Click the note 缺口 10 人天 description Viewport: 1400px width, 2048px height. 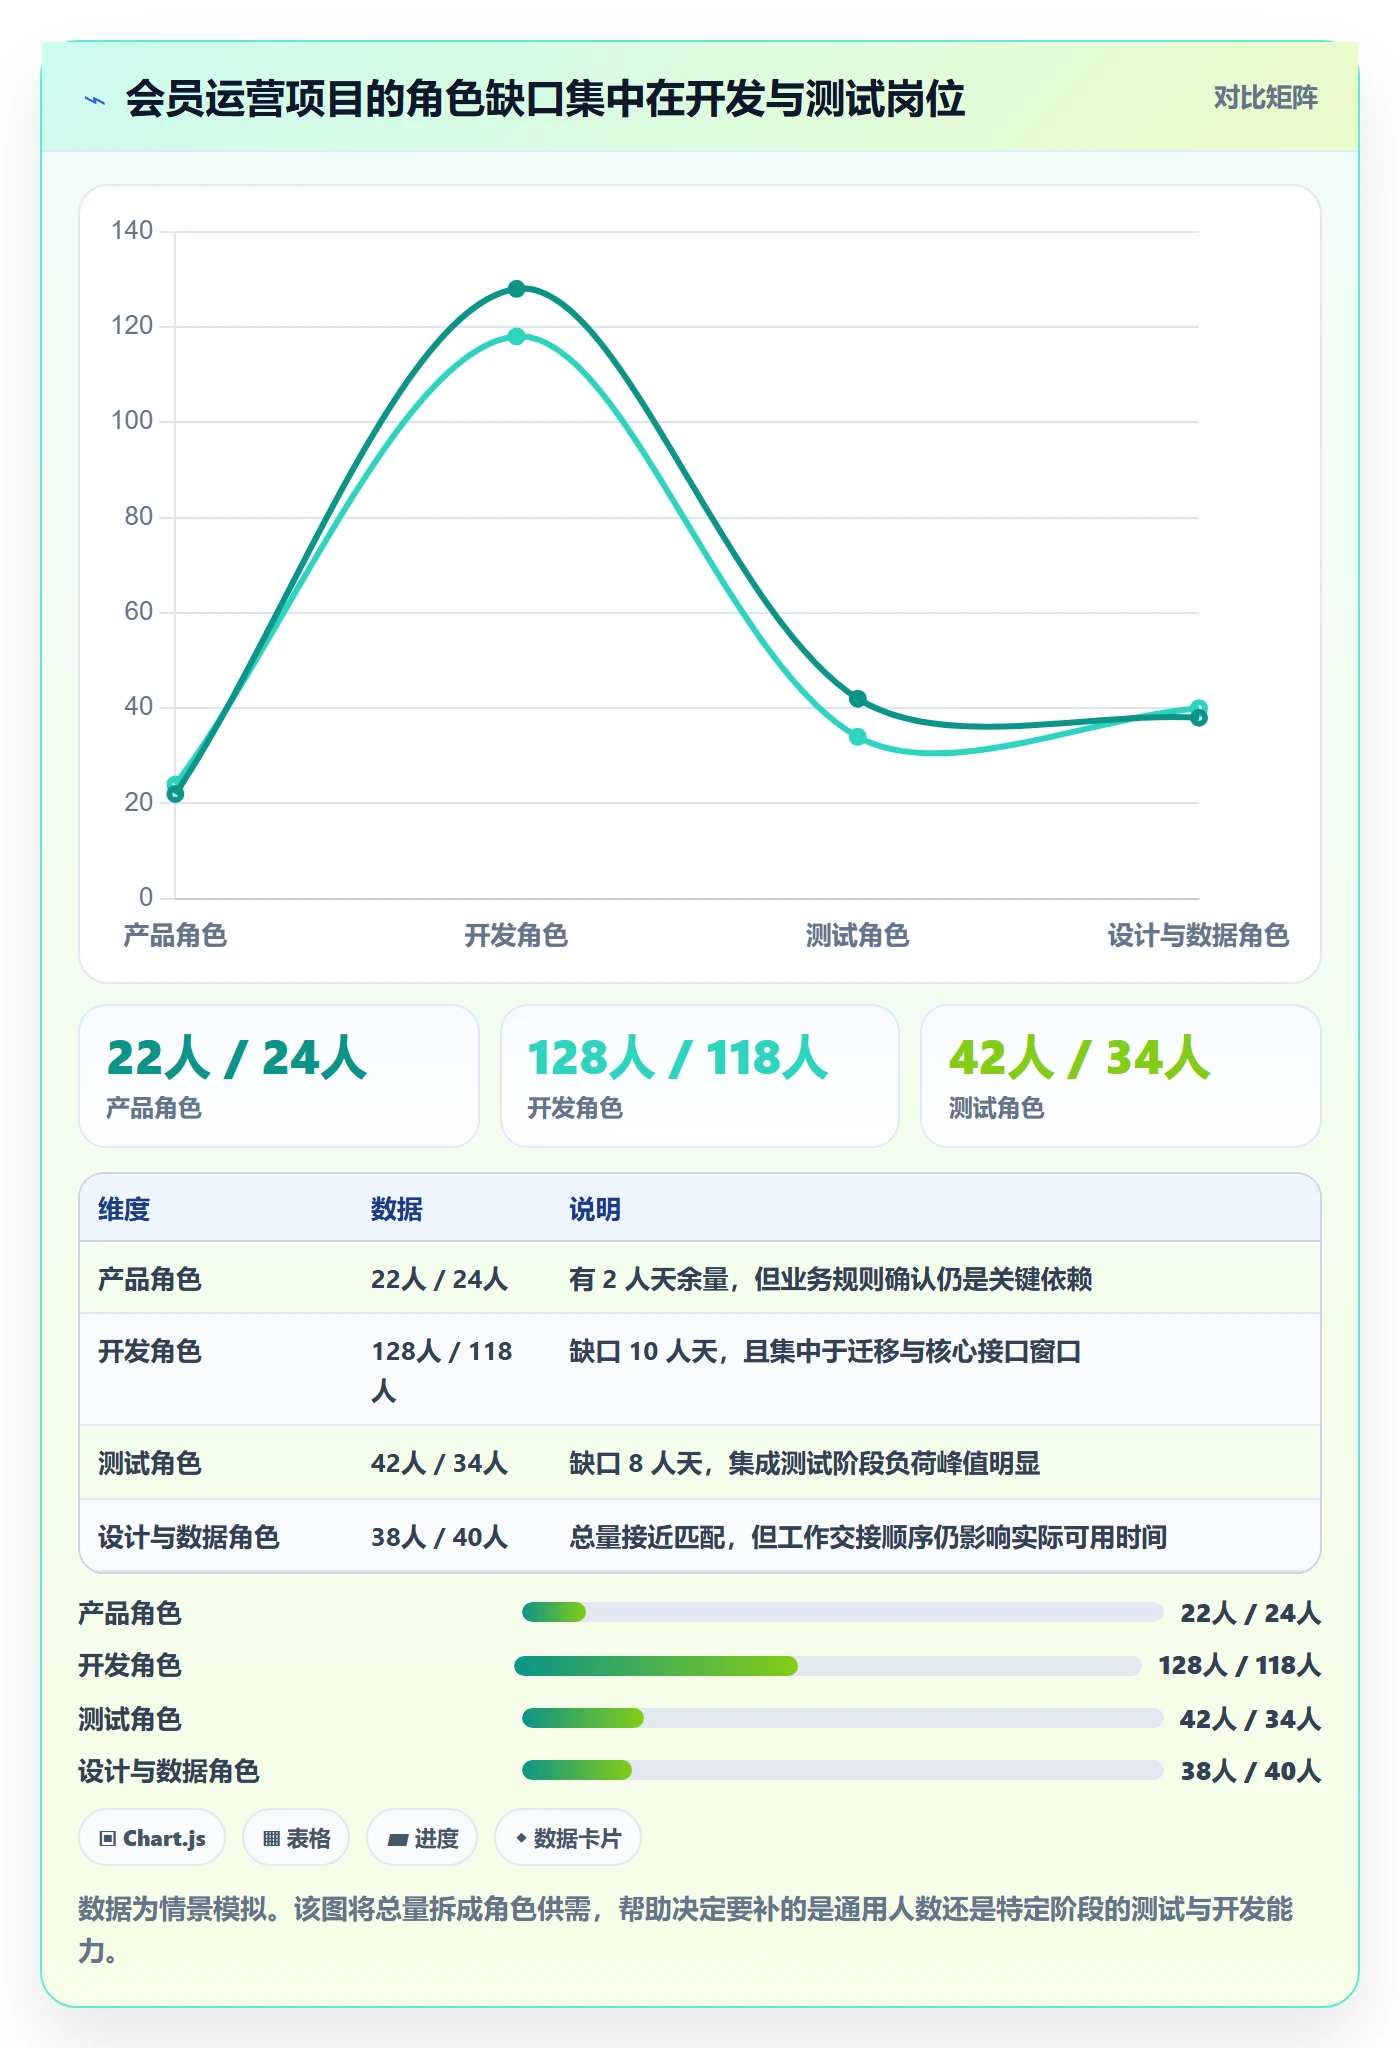point(825,1352)
